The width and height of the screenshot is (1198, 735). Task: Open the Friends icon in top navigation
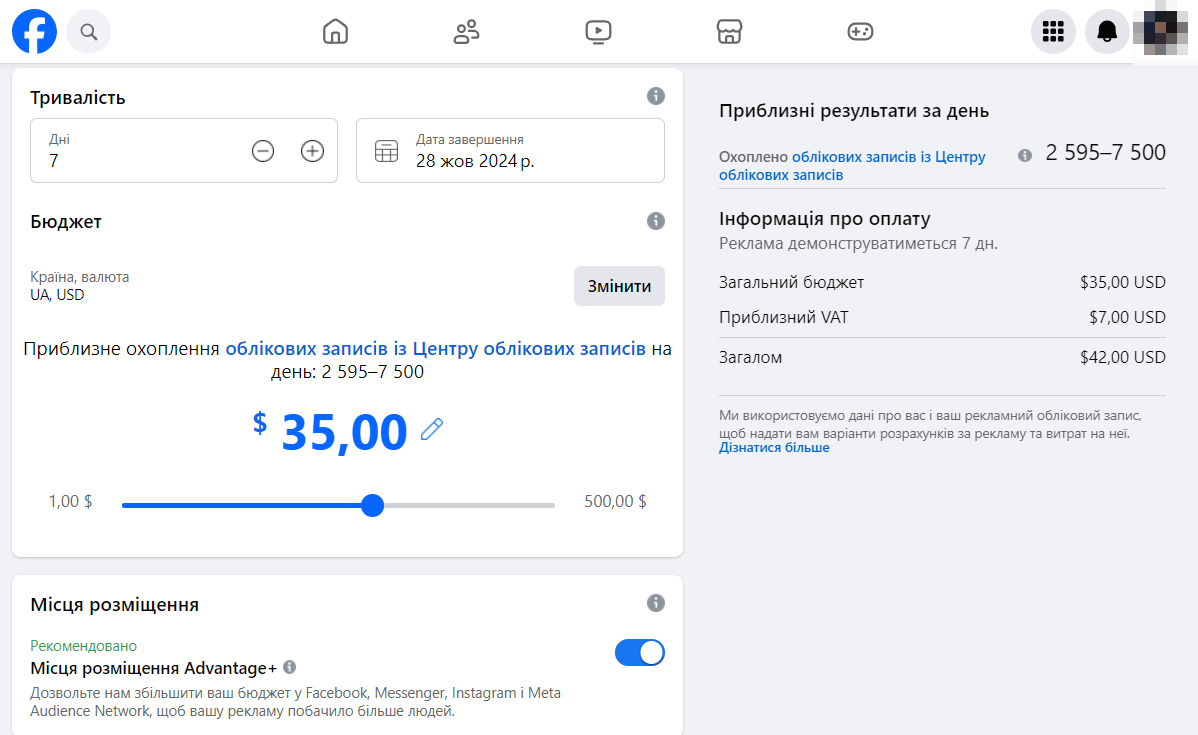click(x=466, y=32)
